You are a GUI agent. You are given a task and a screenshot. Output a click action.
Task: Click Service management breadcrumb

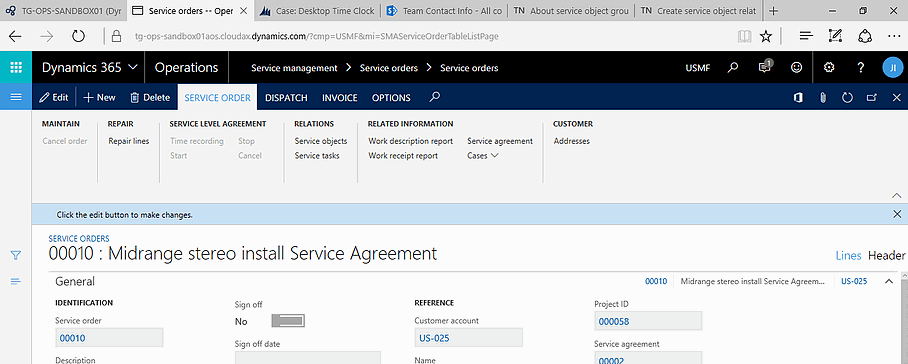(294, 68)
